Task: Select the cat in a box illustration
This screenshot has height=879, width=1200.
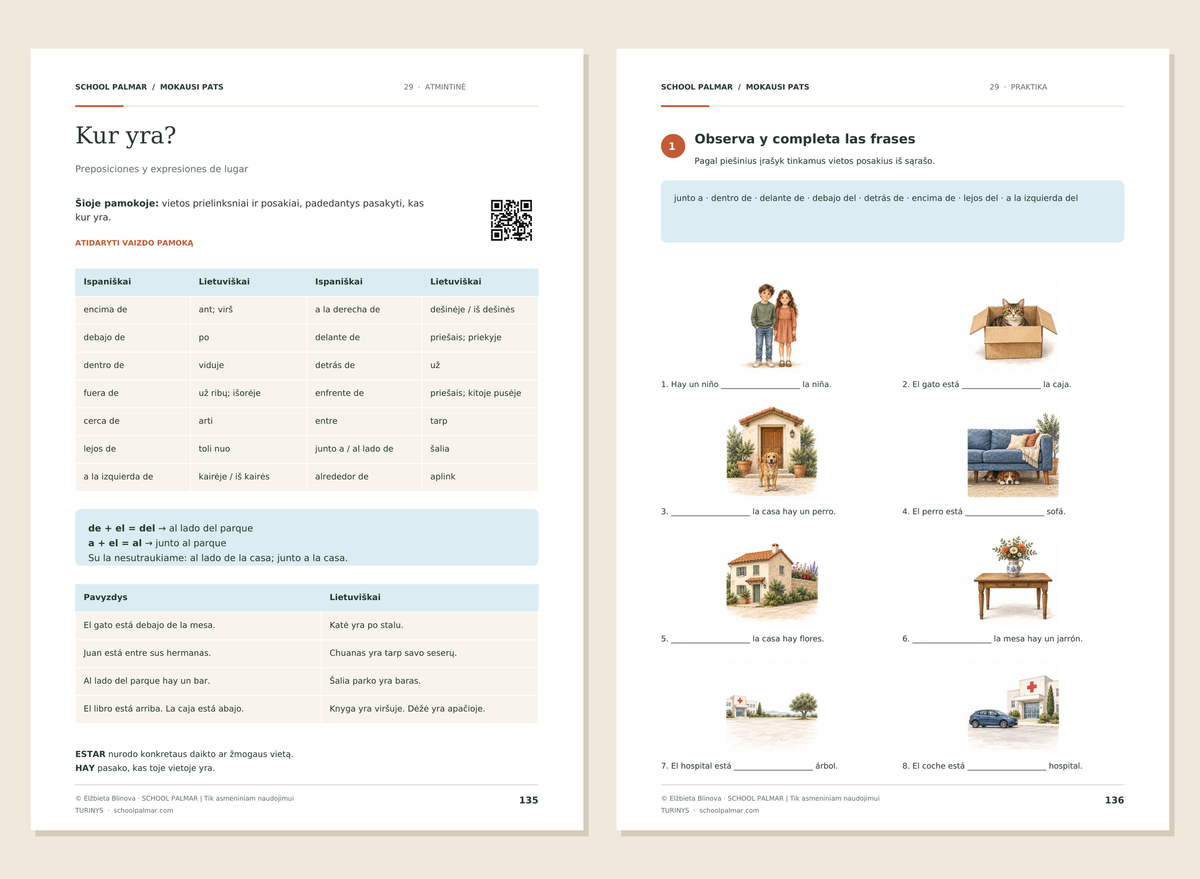Action: point(1013,326)
